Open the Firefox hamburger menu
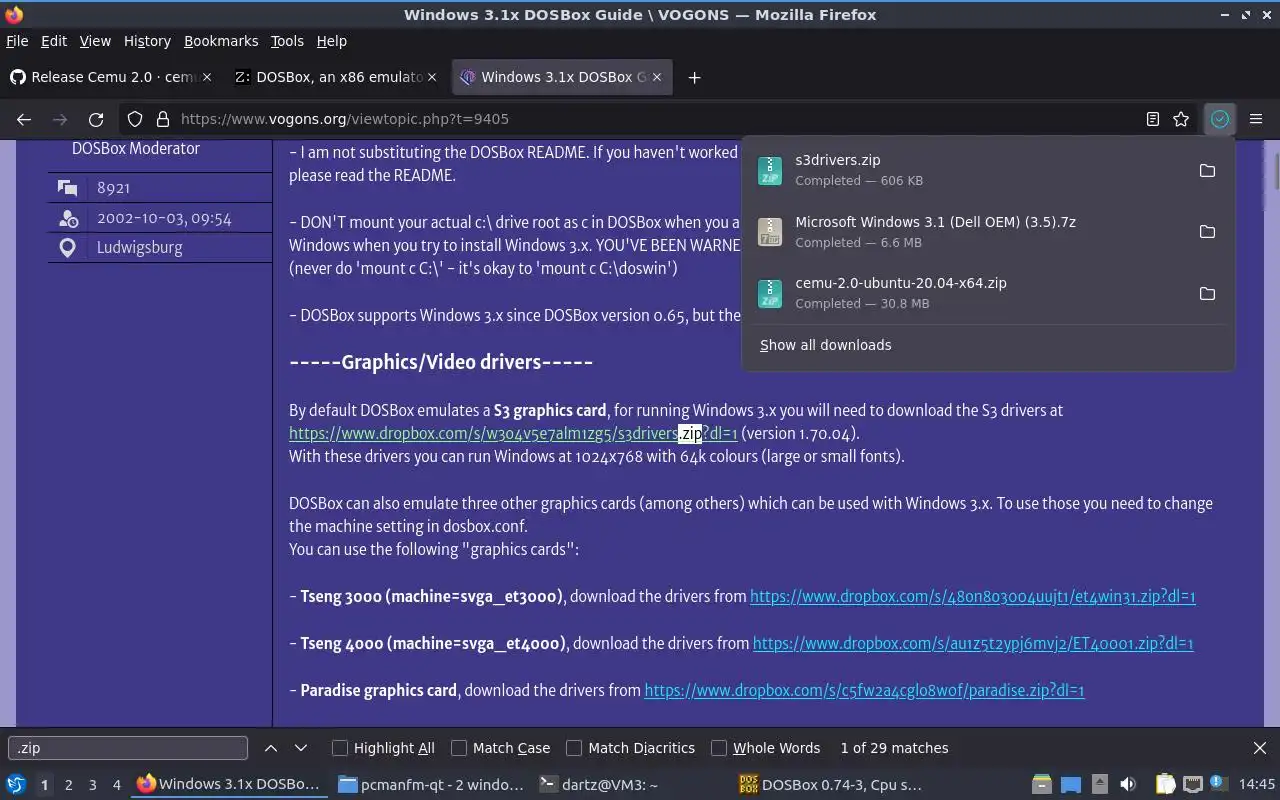This screenshot has height=800, width=1280. click(1256, 119)
